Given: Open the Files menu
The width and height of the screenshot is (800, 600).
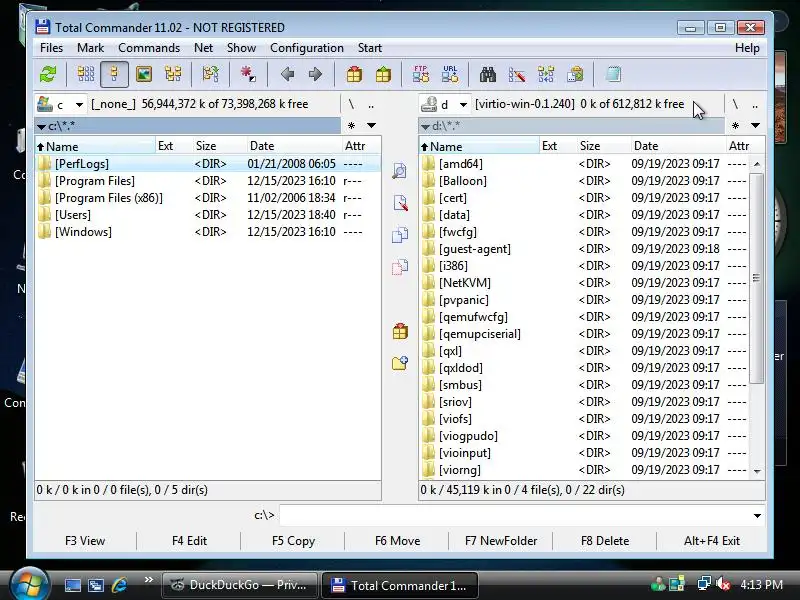Looking at the screenshot, I should coord(52,48).
